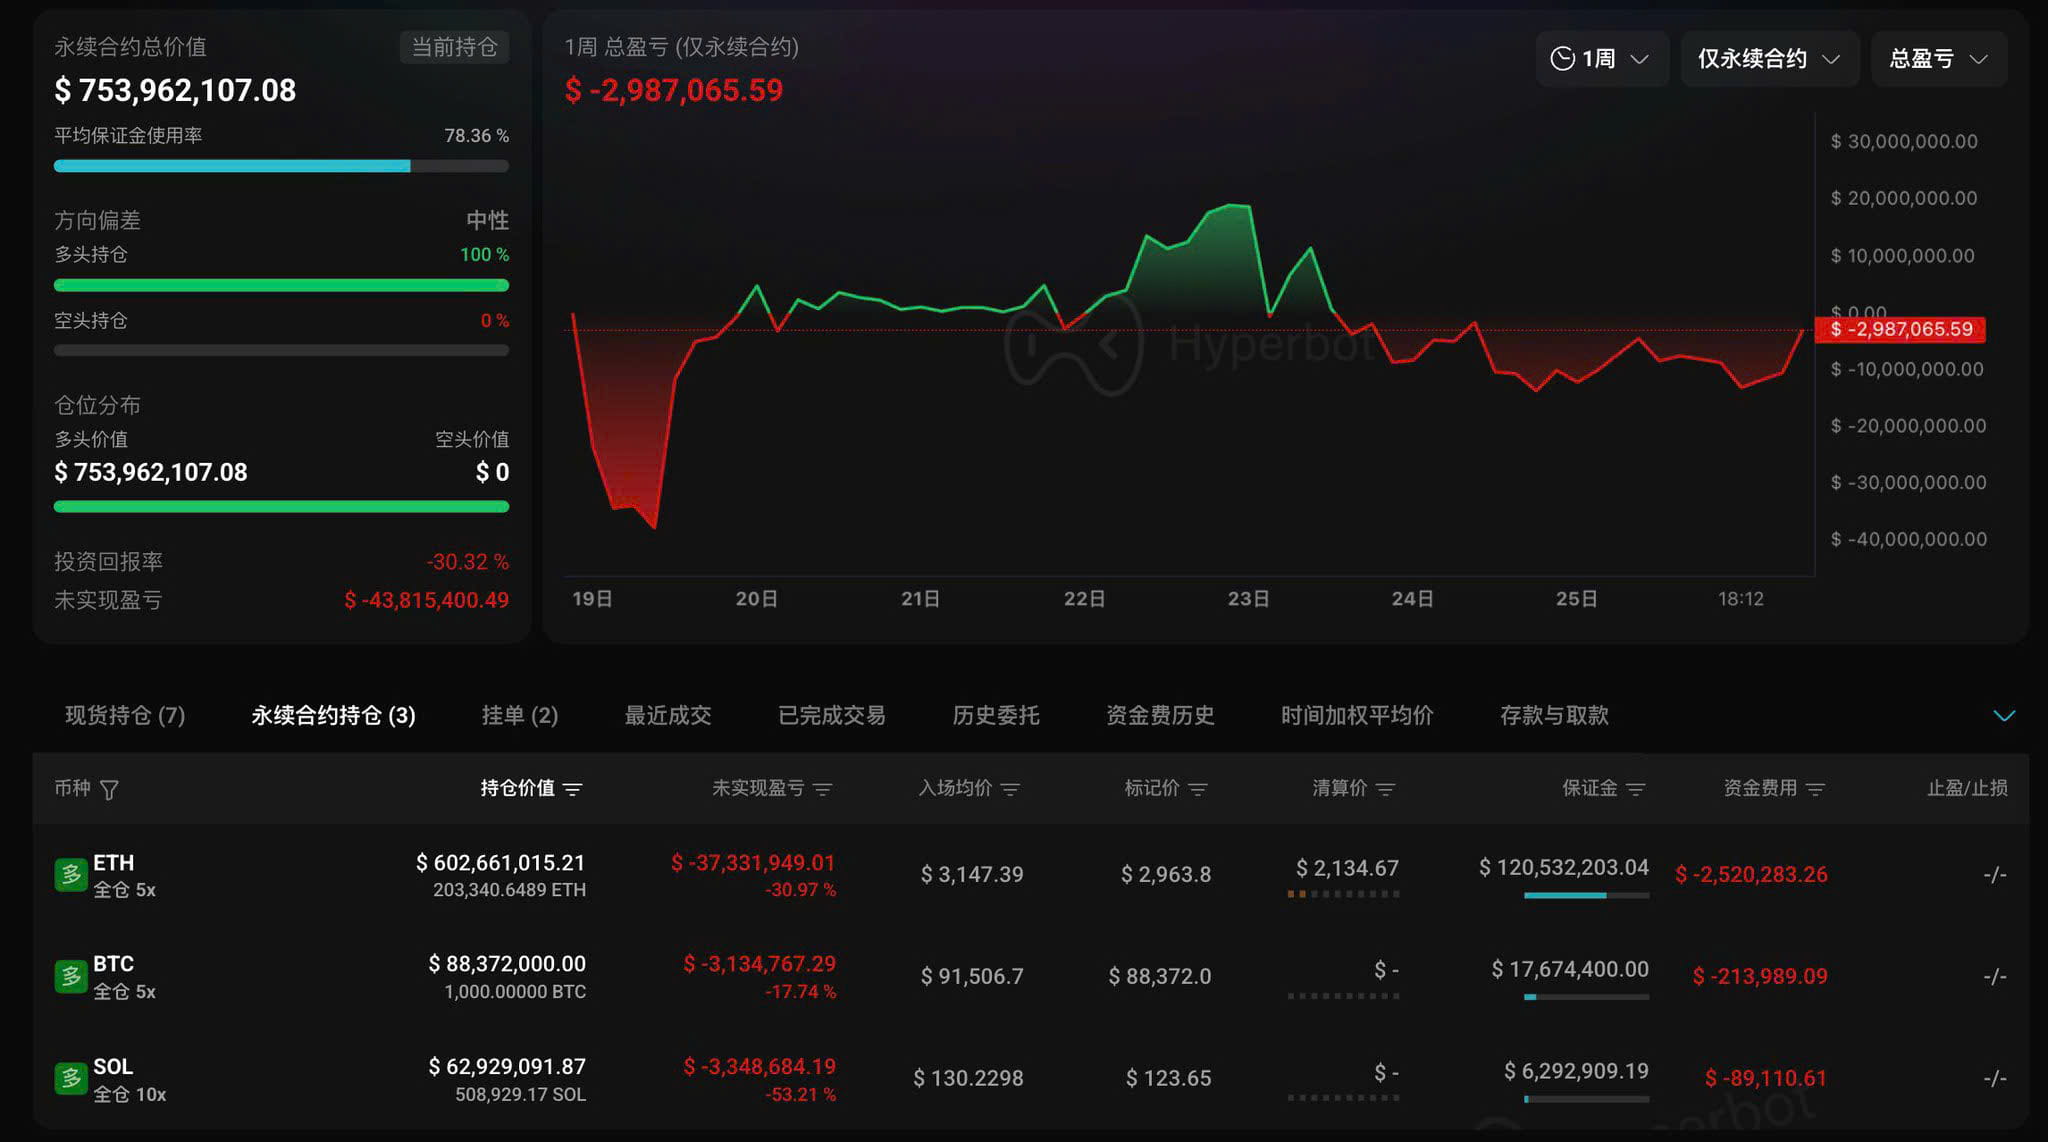Click the ETH long position badge
Viewport: 2048px width, 1142px height.
tap(70, 875)
